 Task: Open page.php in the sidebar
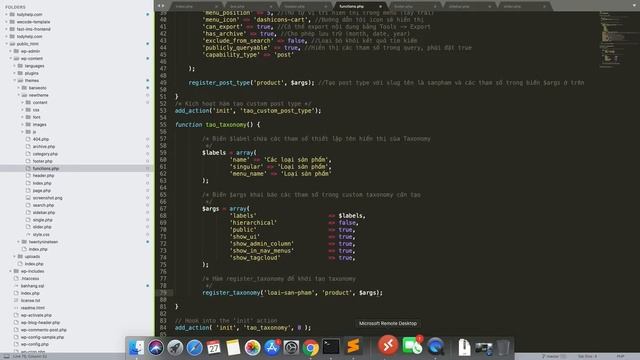(42, 191)
